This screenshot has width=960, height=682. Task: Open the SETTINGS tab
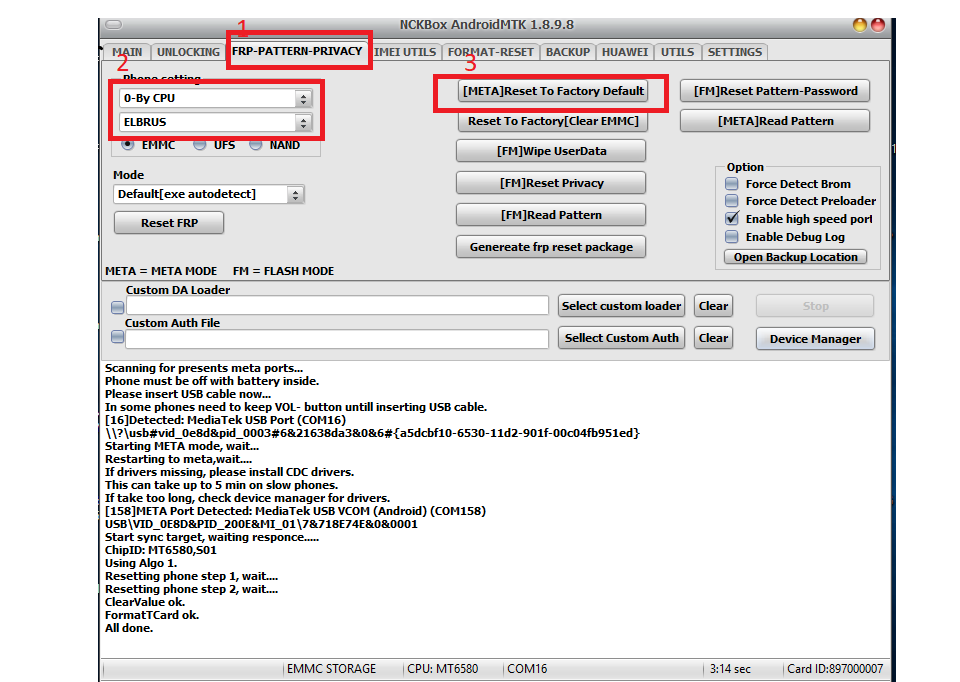tap(735, 52)
